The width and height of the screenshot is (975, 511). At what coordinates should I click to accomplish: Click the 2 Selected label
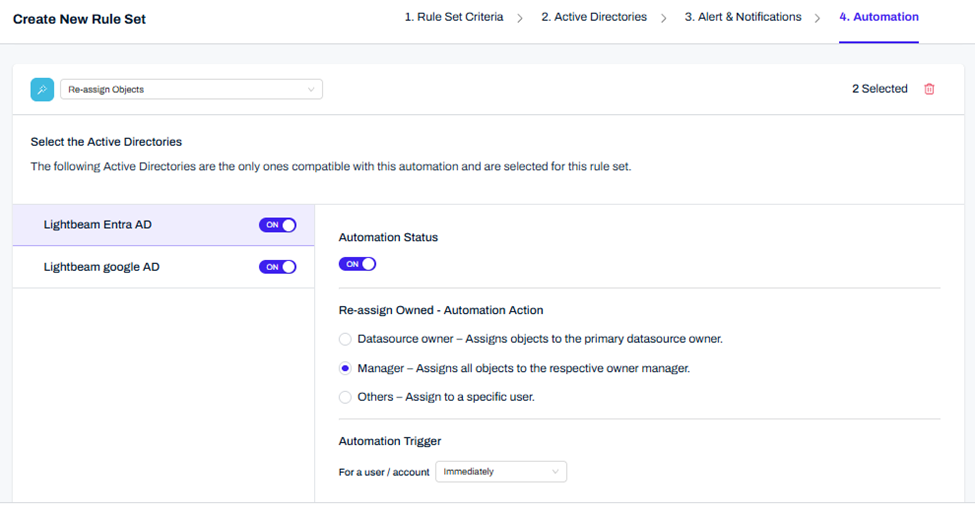click(879, 89)
